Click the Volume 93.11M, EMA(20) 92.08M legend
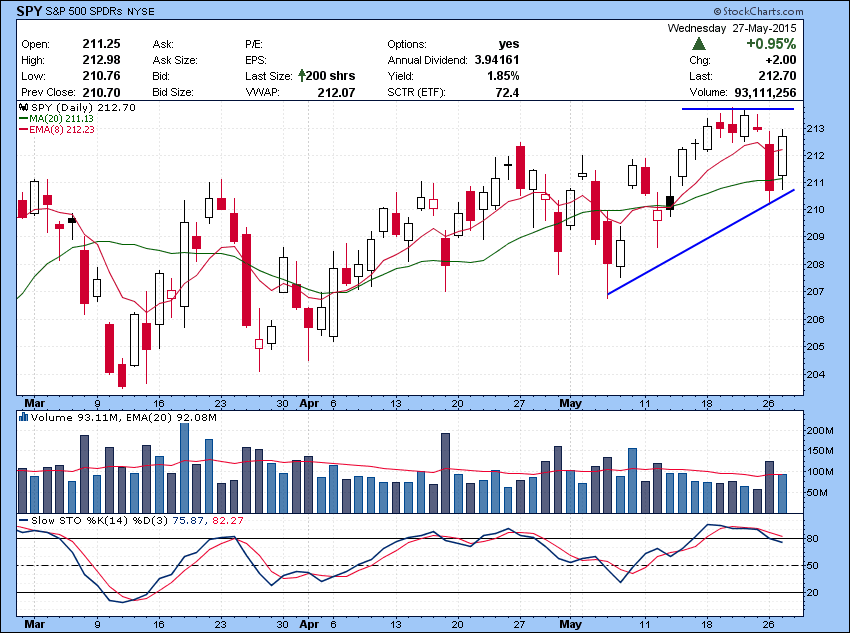850x633 pixels. point(124,417)
